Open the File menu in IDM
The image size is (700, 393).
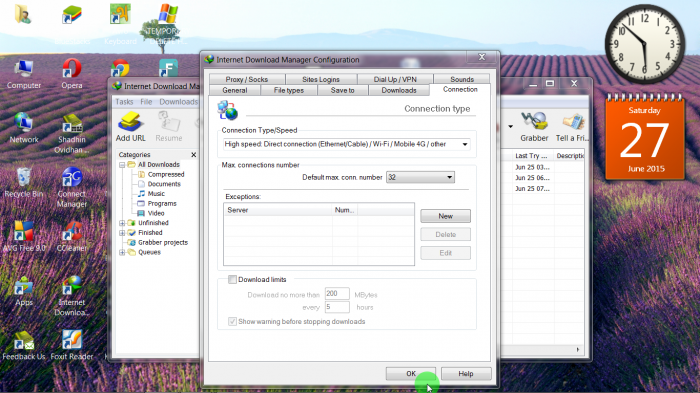click(x=146, y=102)
